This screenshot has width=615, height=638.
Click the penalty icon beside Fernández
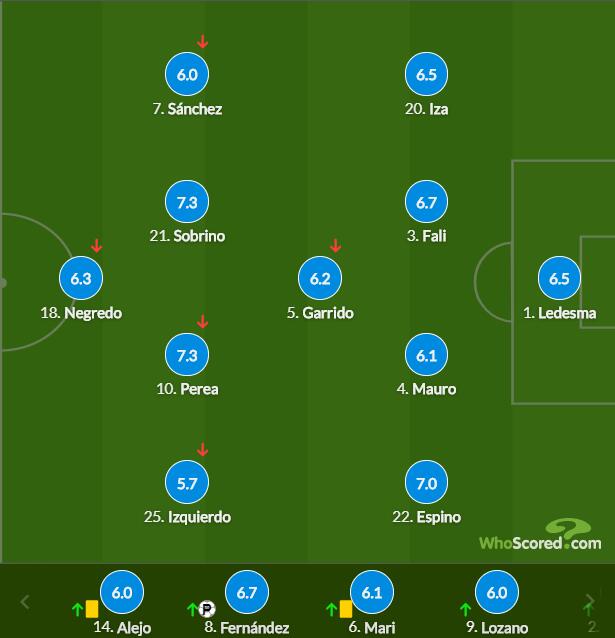[x=207, y=608]
